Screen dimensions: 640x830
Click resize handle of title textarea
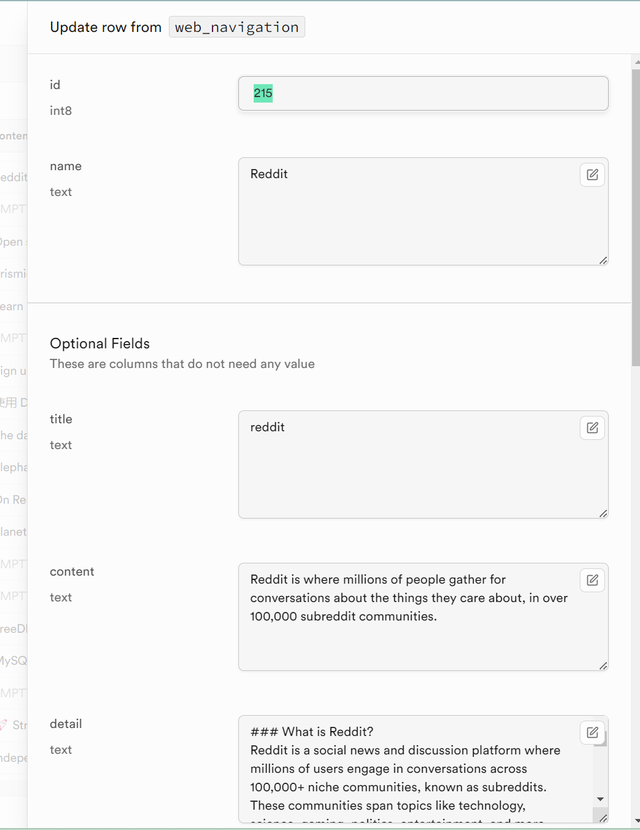point(603,513)
